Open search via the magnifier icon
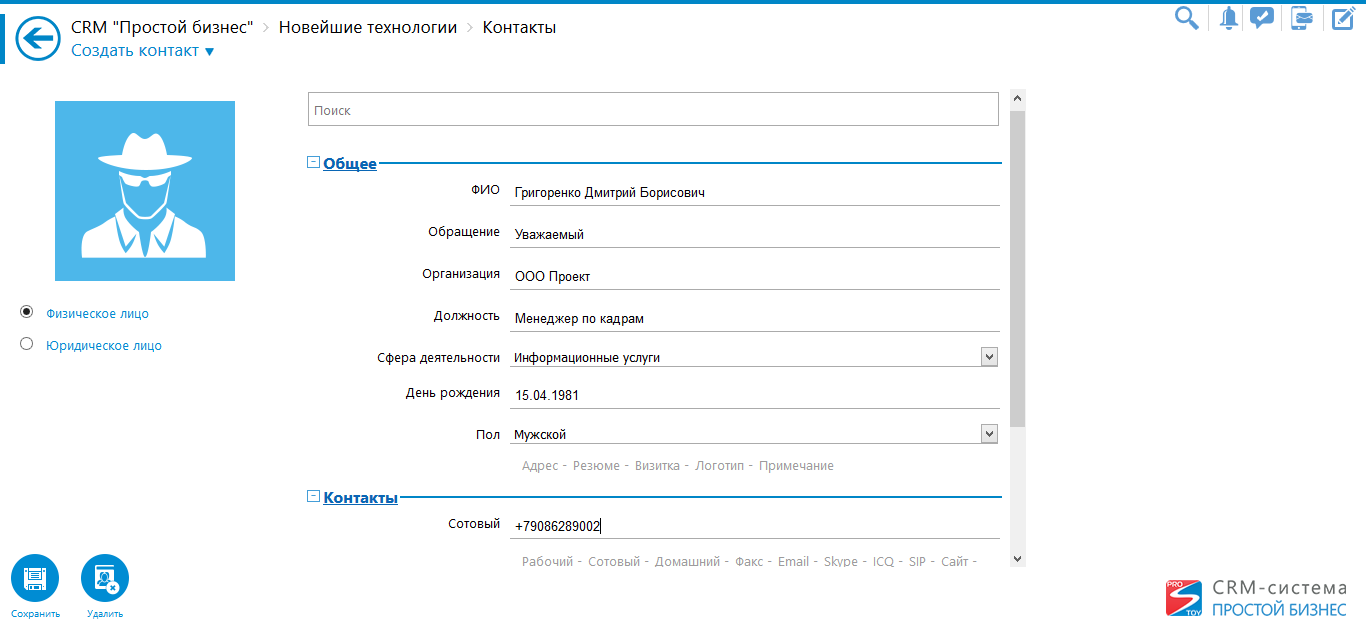 pyautogui.click(x=1186, y=18)
